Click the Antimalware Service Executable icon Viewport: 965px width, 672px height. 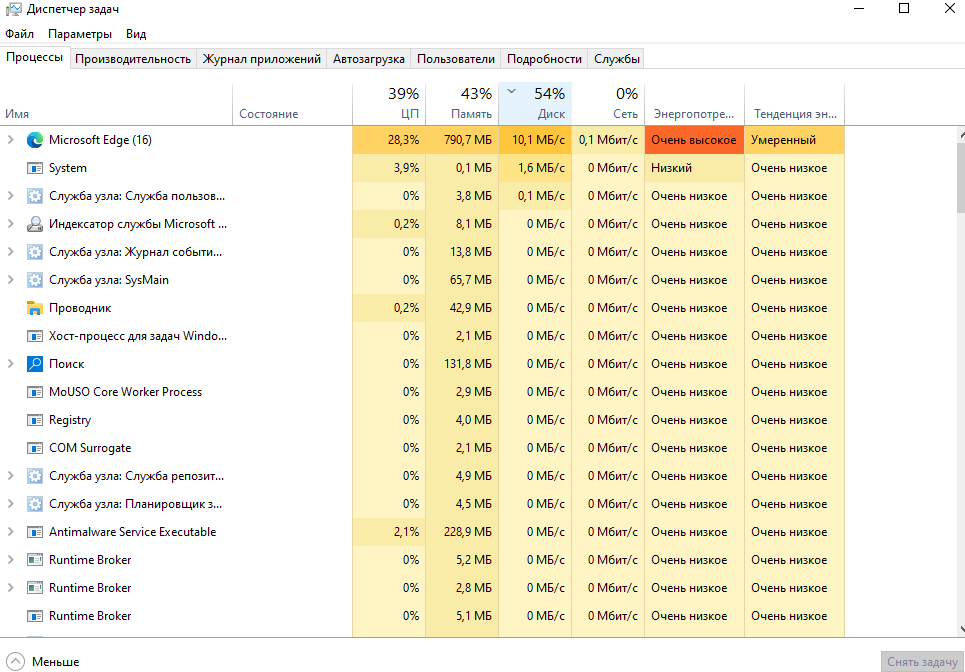35,532
